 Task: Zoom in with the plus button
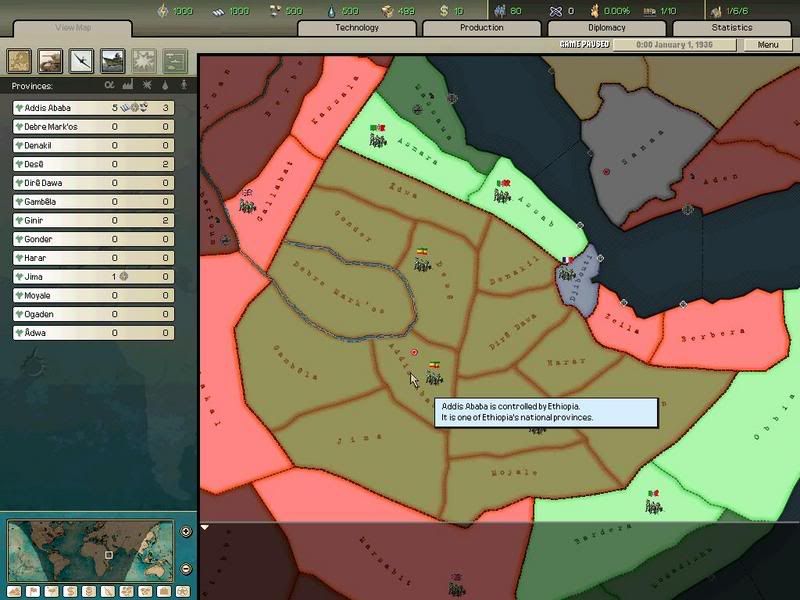[x=186, y=531]
